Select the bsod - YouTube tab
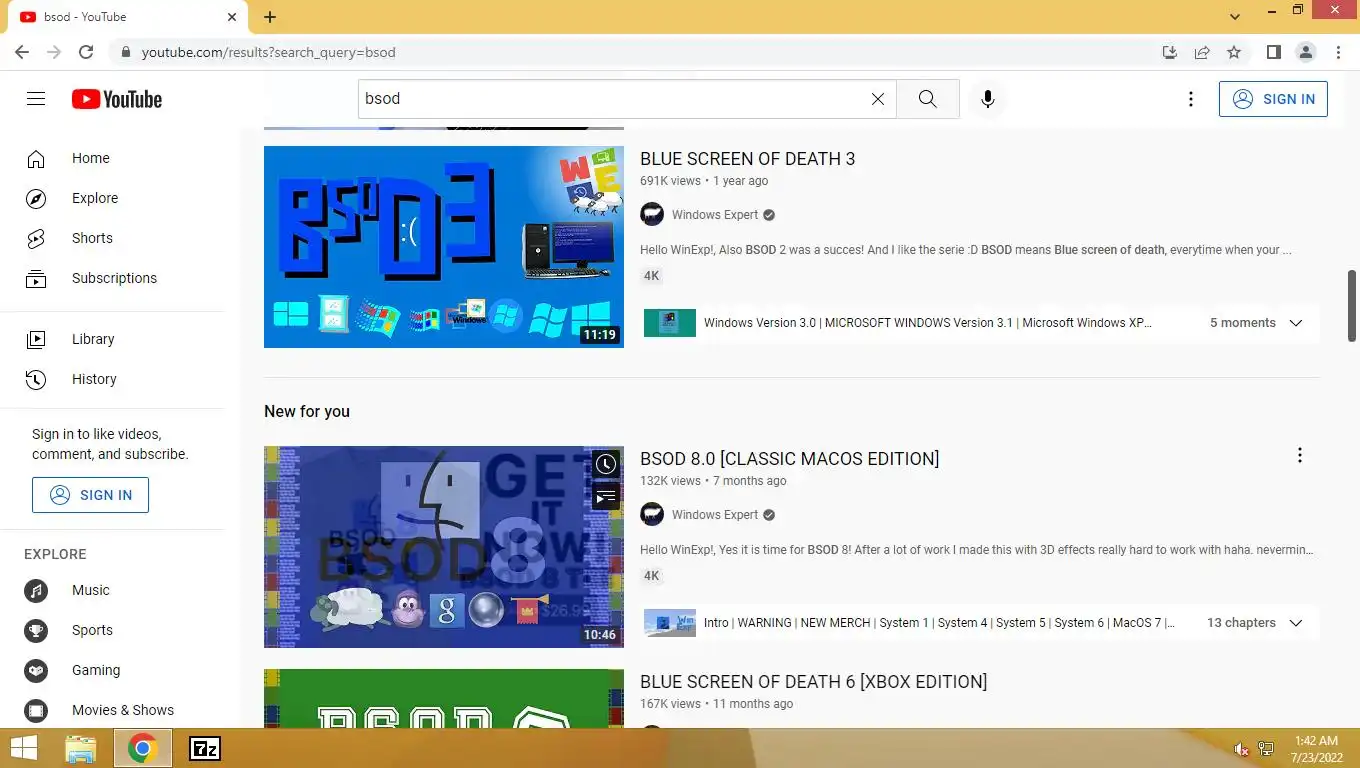This screenshot has height=768, width=1360. point(128,17)
